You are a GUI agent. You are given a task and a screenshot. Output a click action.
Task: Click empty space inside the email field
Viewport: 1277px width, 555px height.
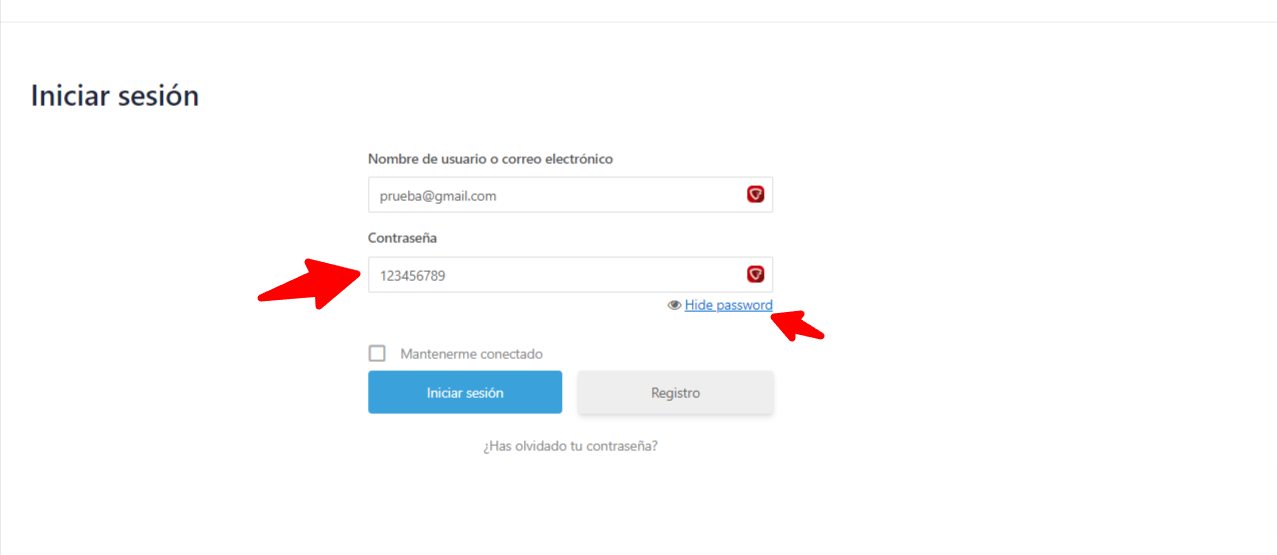(620, 195)
